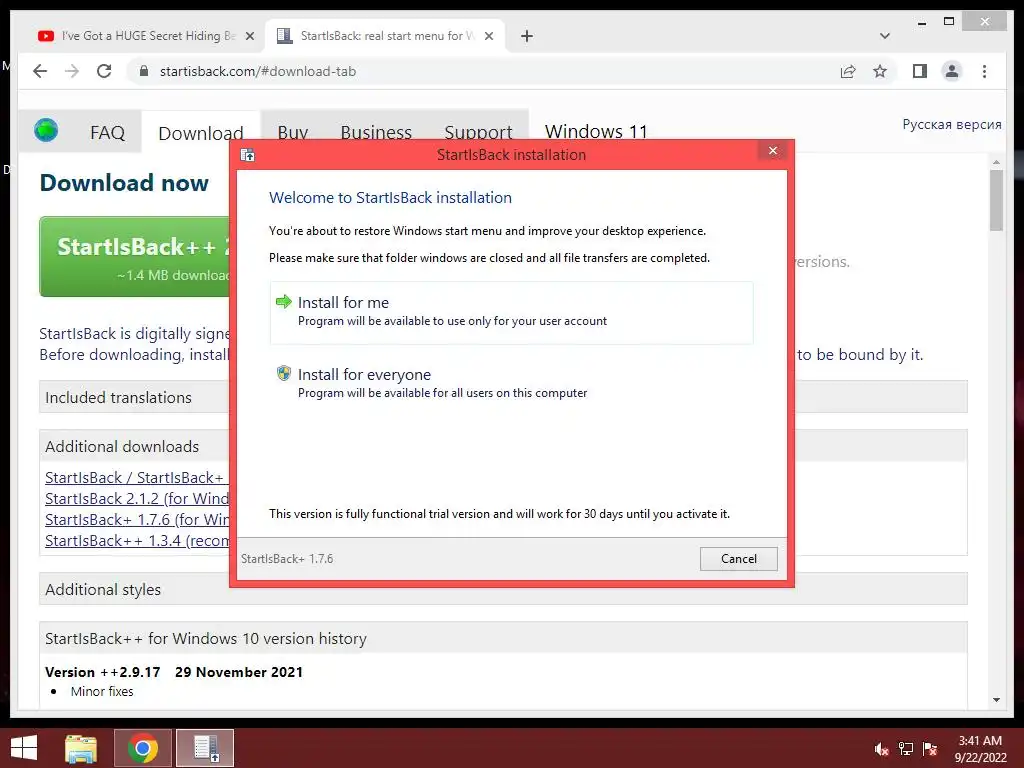Open StartIsBack / StartIsBack+ download link
Screen dimensions: 1024x768
135,477
